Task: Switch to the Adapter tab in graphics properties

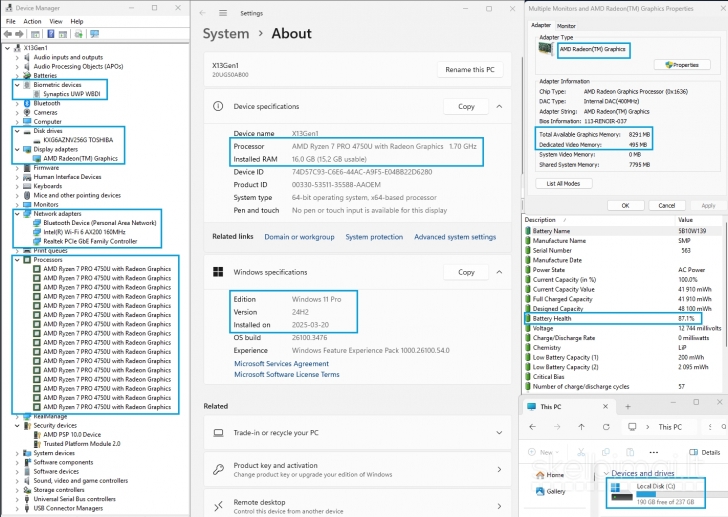Action: [x=541, y=25]
